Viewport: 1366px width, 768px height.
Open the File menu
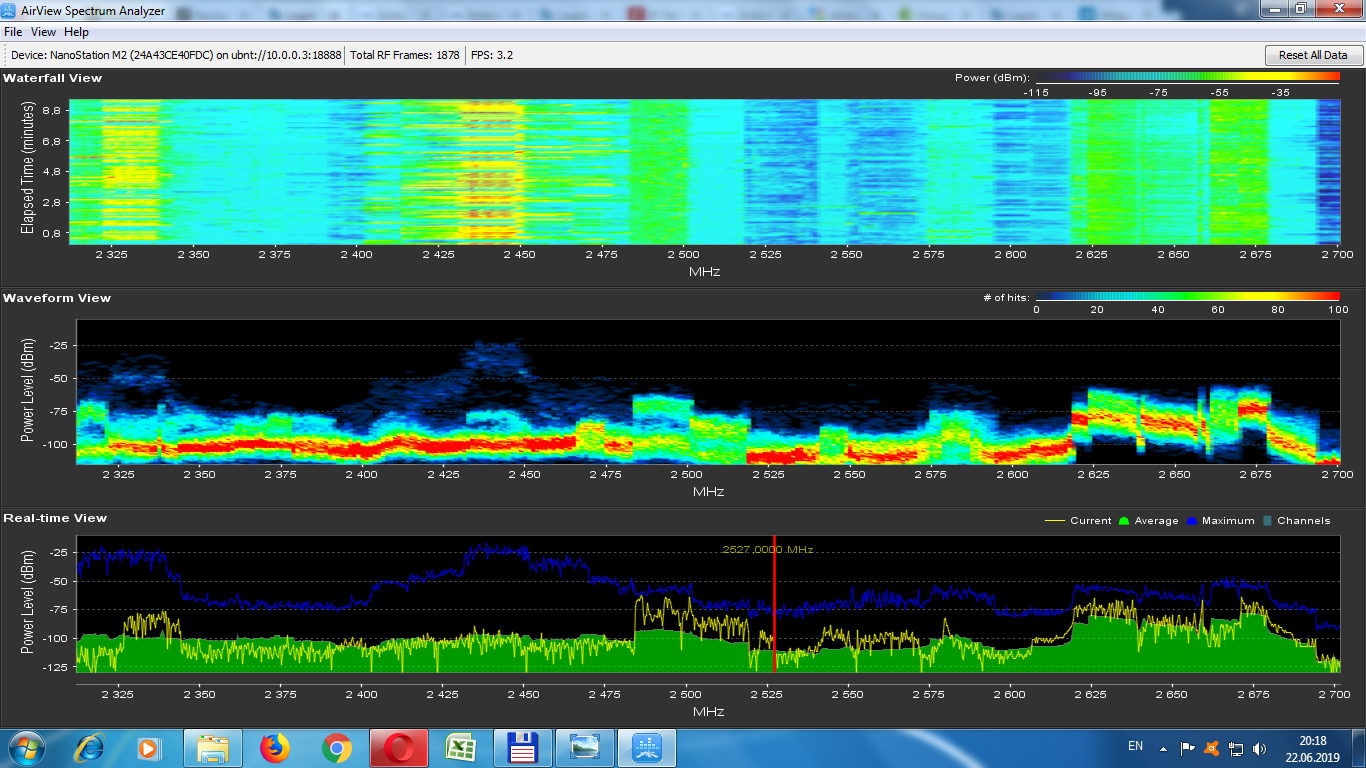(x=13, y=32)
